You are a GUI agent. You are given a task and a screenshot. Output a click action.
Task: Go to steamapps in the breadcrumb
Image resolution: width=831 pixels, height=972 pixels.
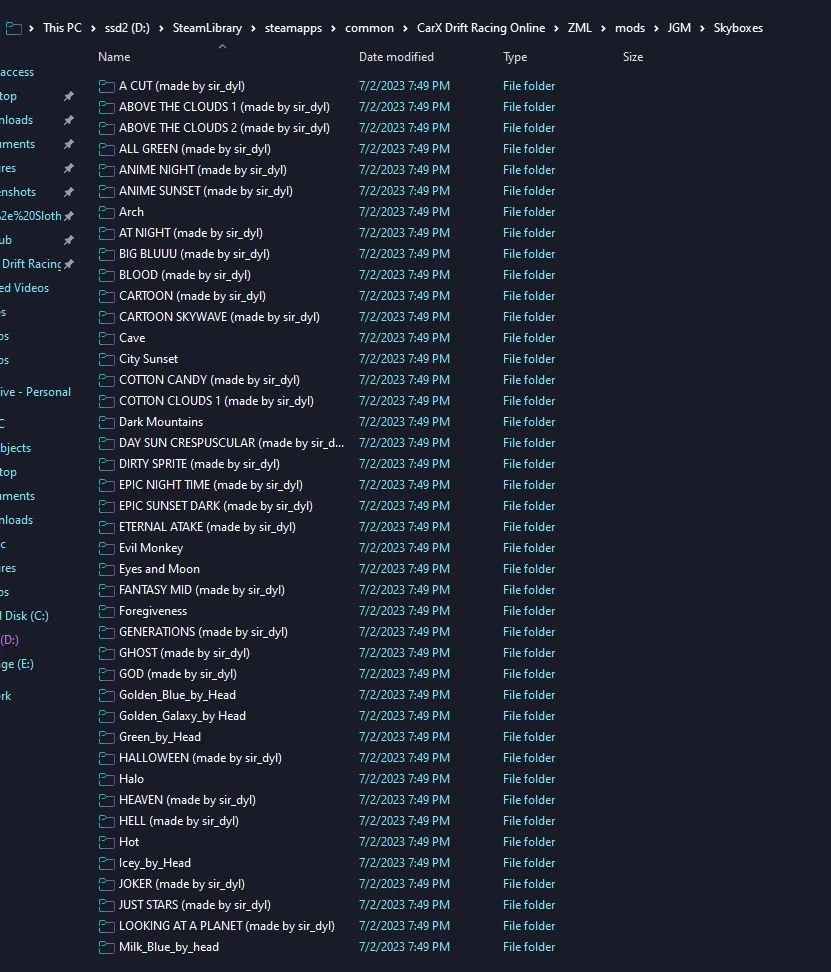pos(293,28)
